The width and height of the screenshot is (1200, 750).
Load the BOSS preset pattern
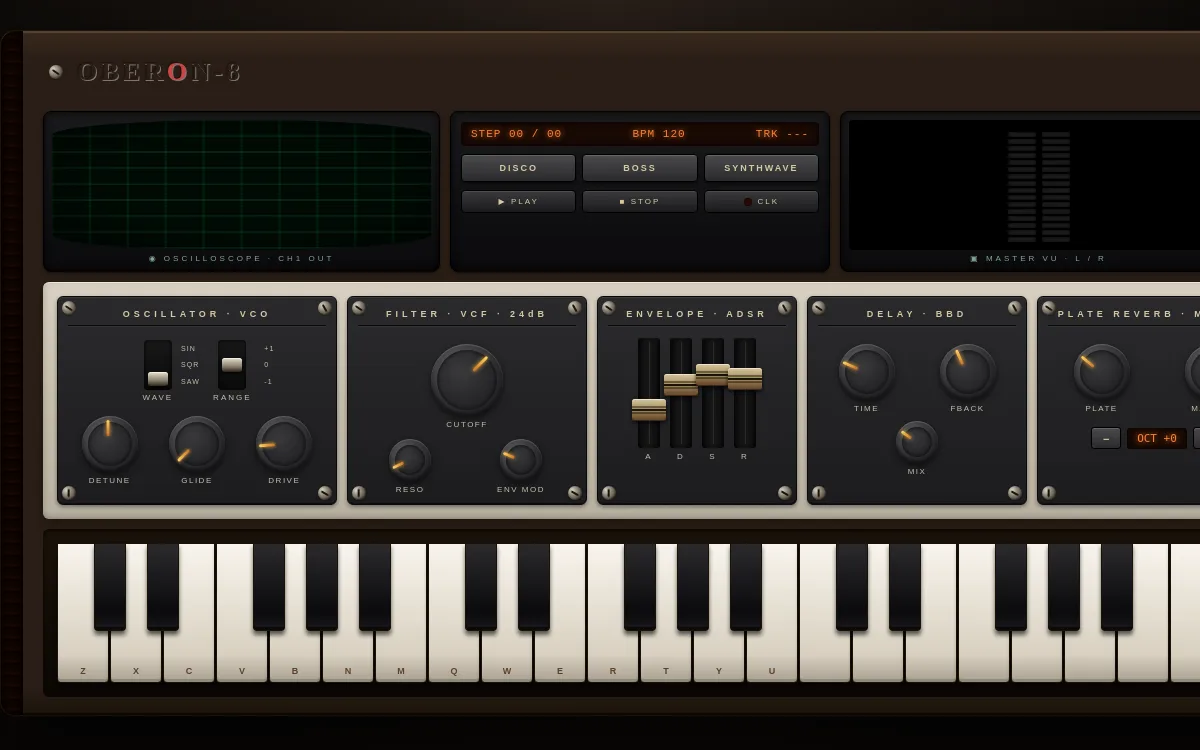click(640, 168)
